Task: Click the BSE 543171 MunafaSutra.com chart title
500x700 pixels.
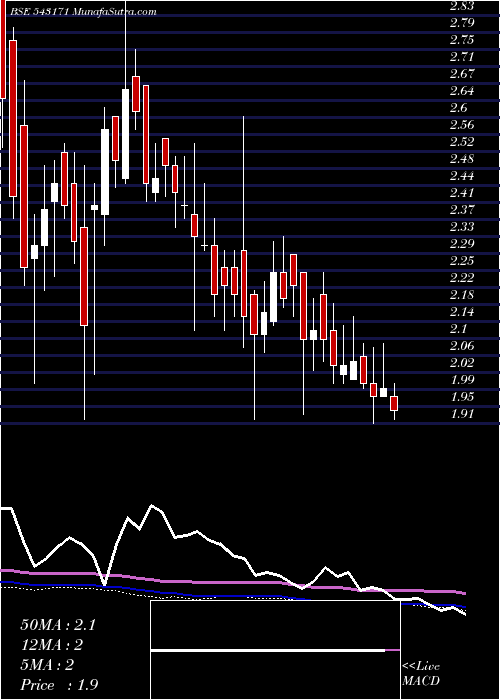Action: [x=82, y=12]
